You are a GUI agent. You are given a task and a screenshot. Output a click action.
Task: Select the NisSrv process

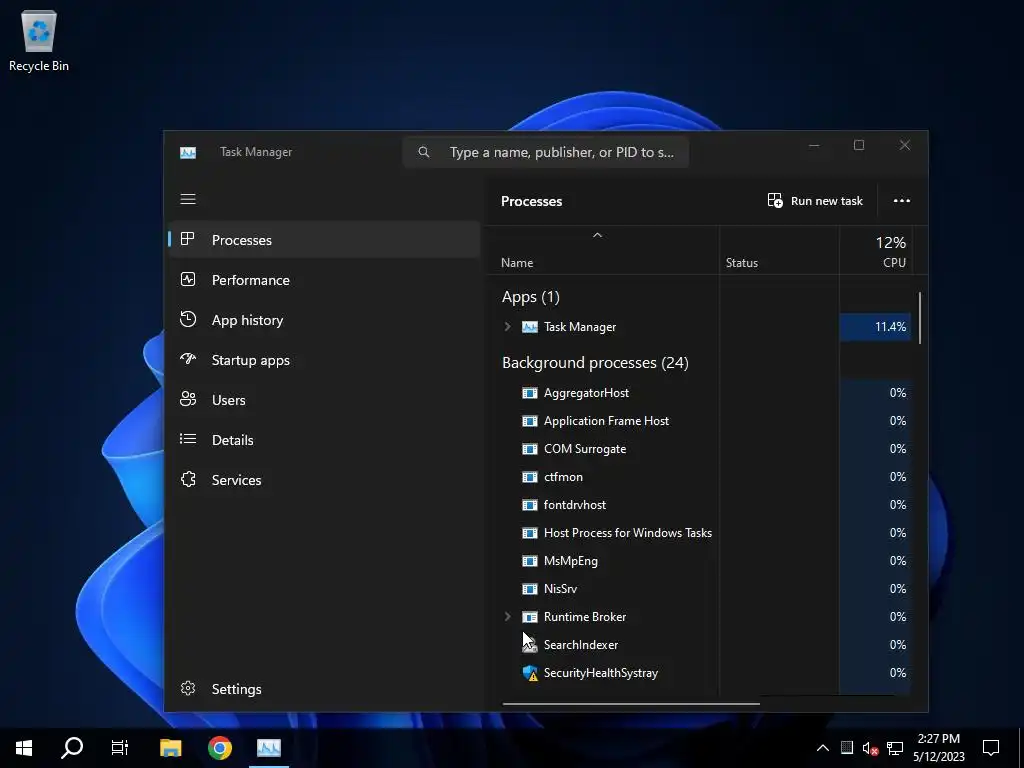pyautogui.click(x=700, y=588)
